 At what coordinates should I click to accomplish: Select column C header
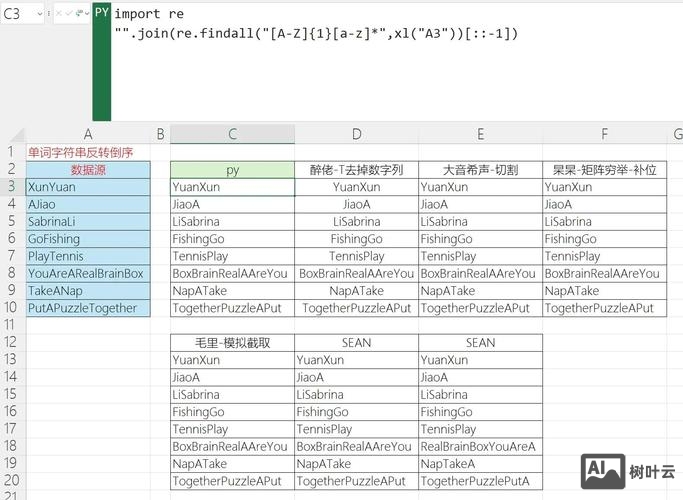[x=233, y=134]
